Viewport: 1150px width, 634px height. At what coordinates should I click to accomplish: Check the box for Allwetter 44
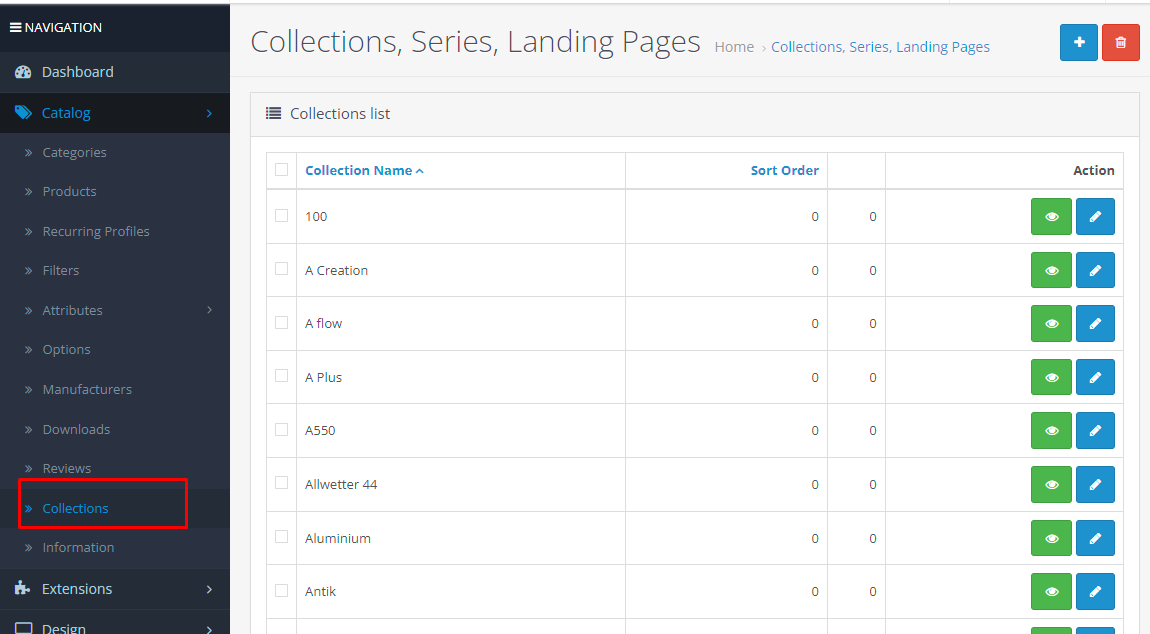(x=282, y=483)
